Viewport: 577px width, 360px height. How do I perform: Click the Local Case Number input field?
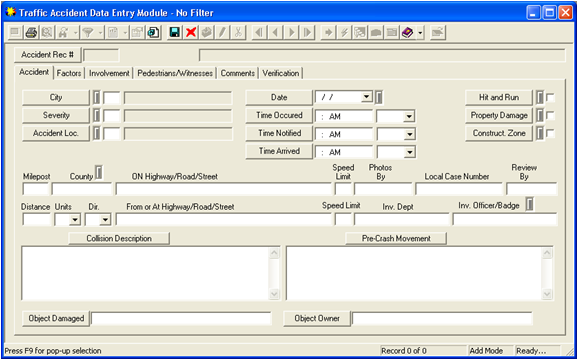459,189
